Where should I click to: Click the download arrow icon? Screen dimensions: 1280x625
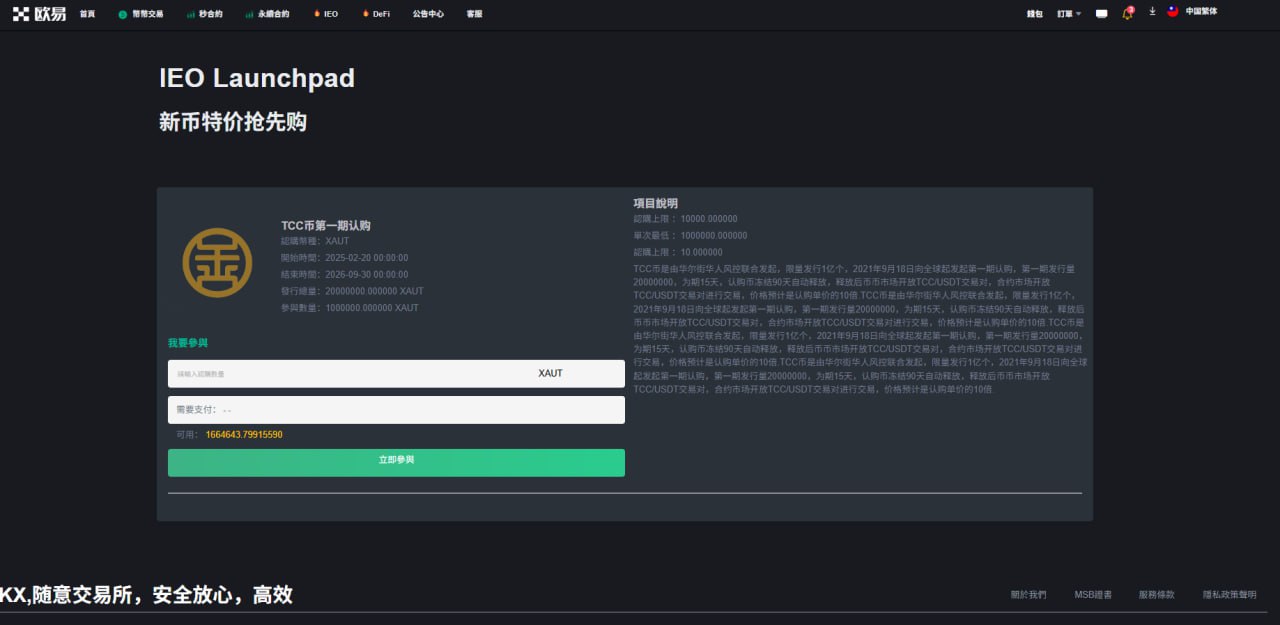pos(1152,12)
